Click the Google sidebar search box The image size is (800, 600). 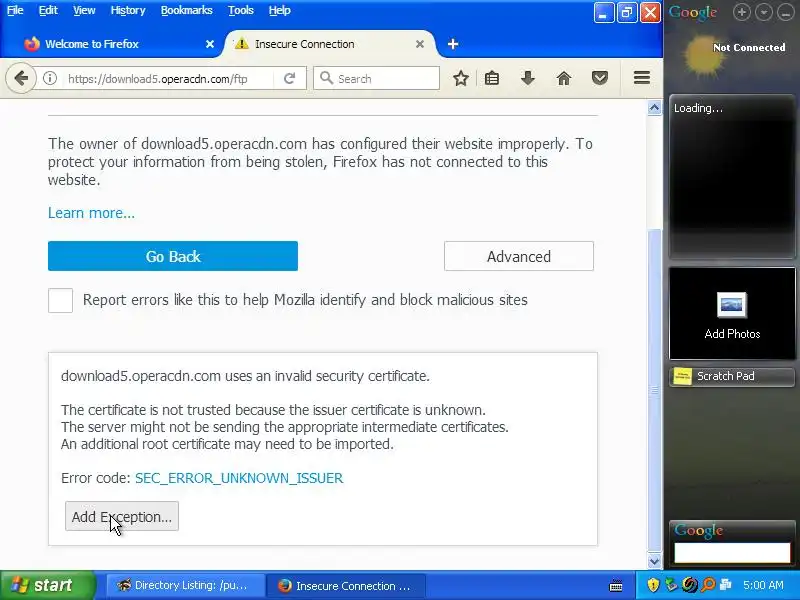pyautogui.click(x=732, y=553)
